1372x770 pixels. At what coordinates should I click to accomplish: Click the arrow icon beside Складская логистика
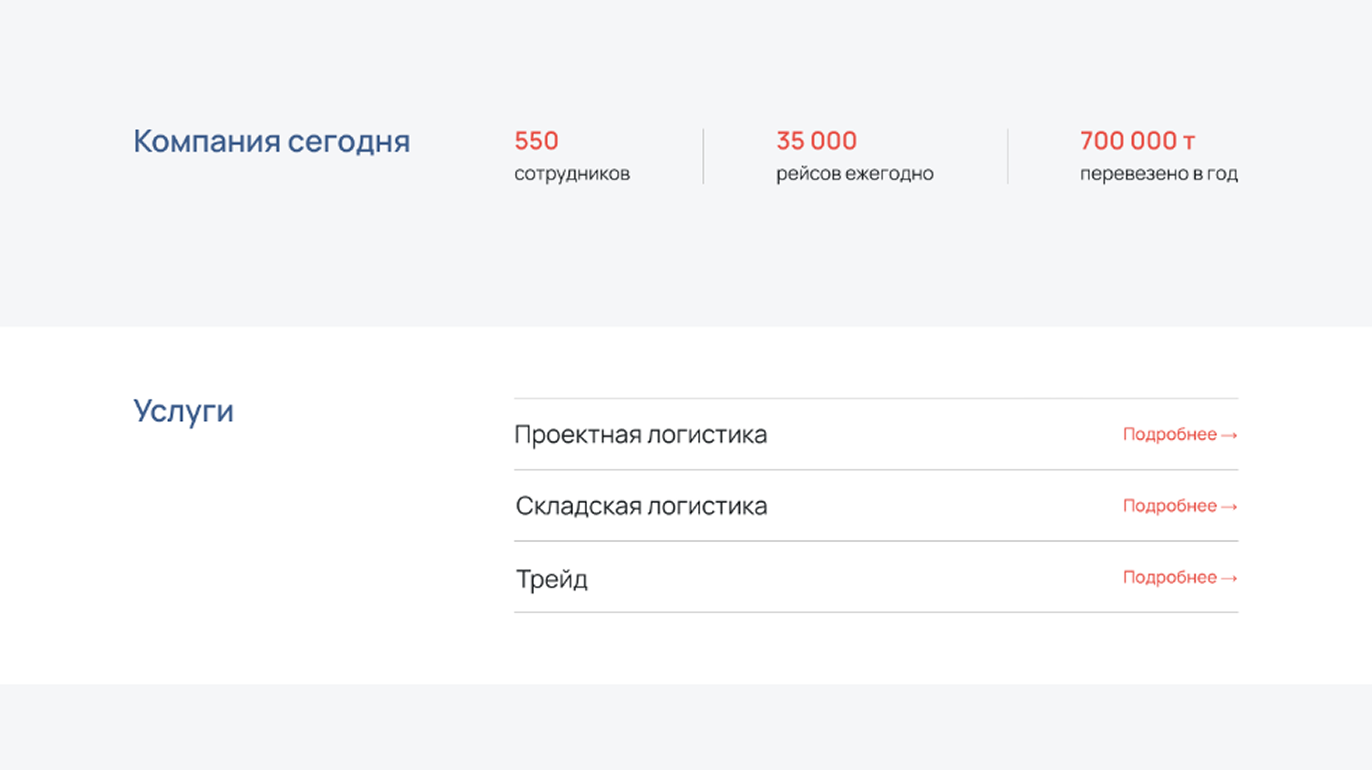1230,507
